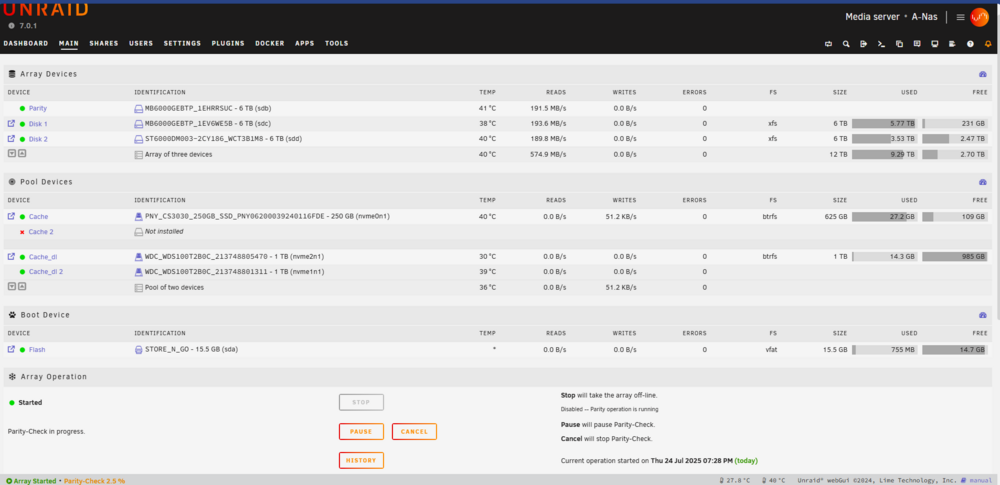Open the Disk 2 device link
This screenshot has width=1000, height=485.
click(38, 139)
